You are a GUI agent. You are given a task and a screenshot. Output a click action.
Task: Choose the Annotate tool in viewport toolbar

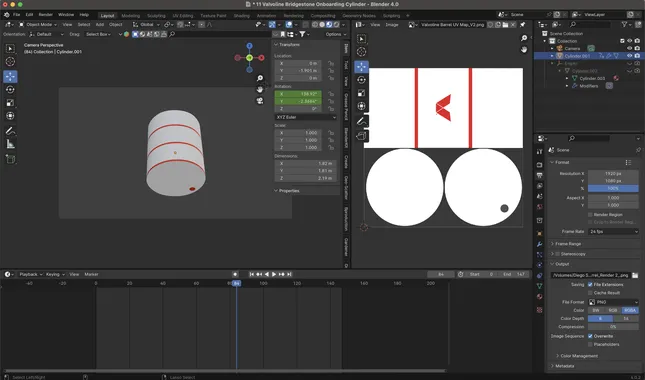[x=10, y=131]
